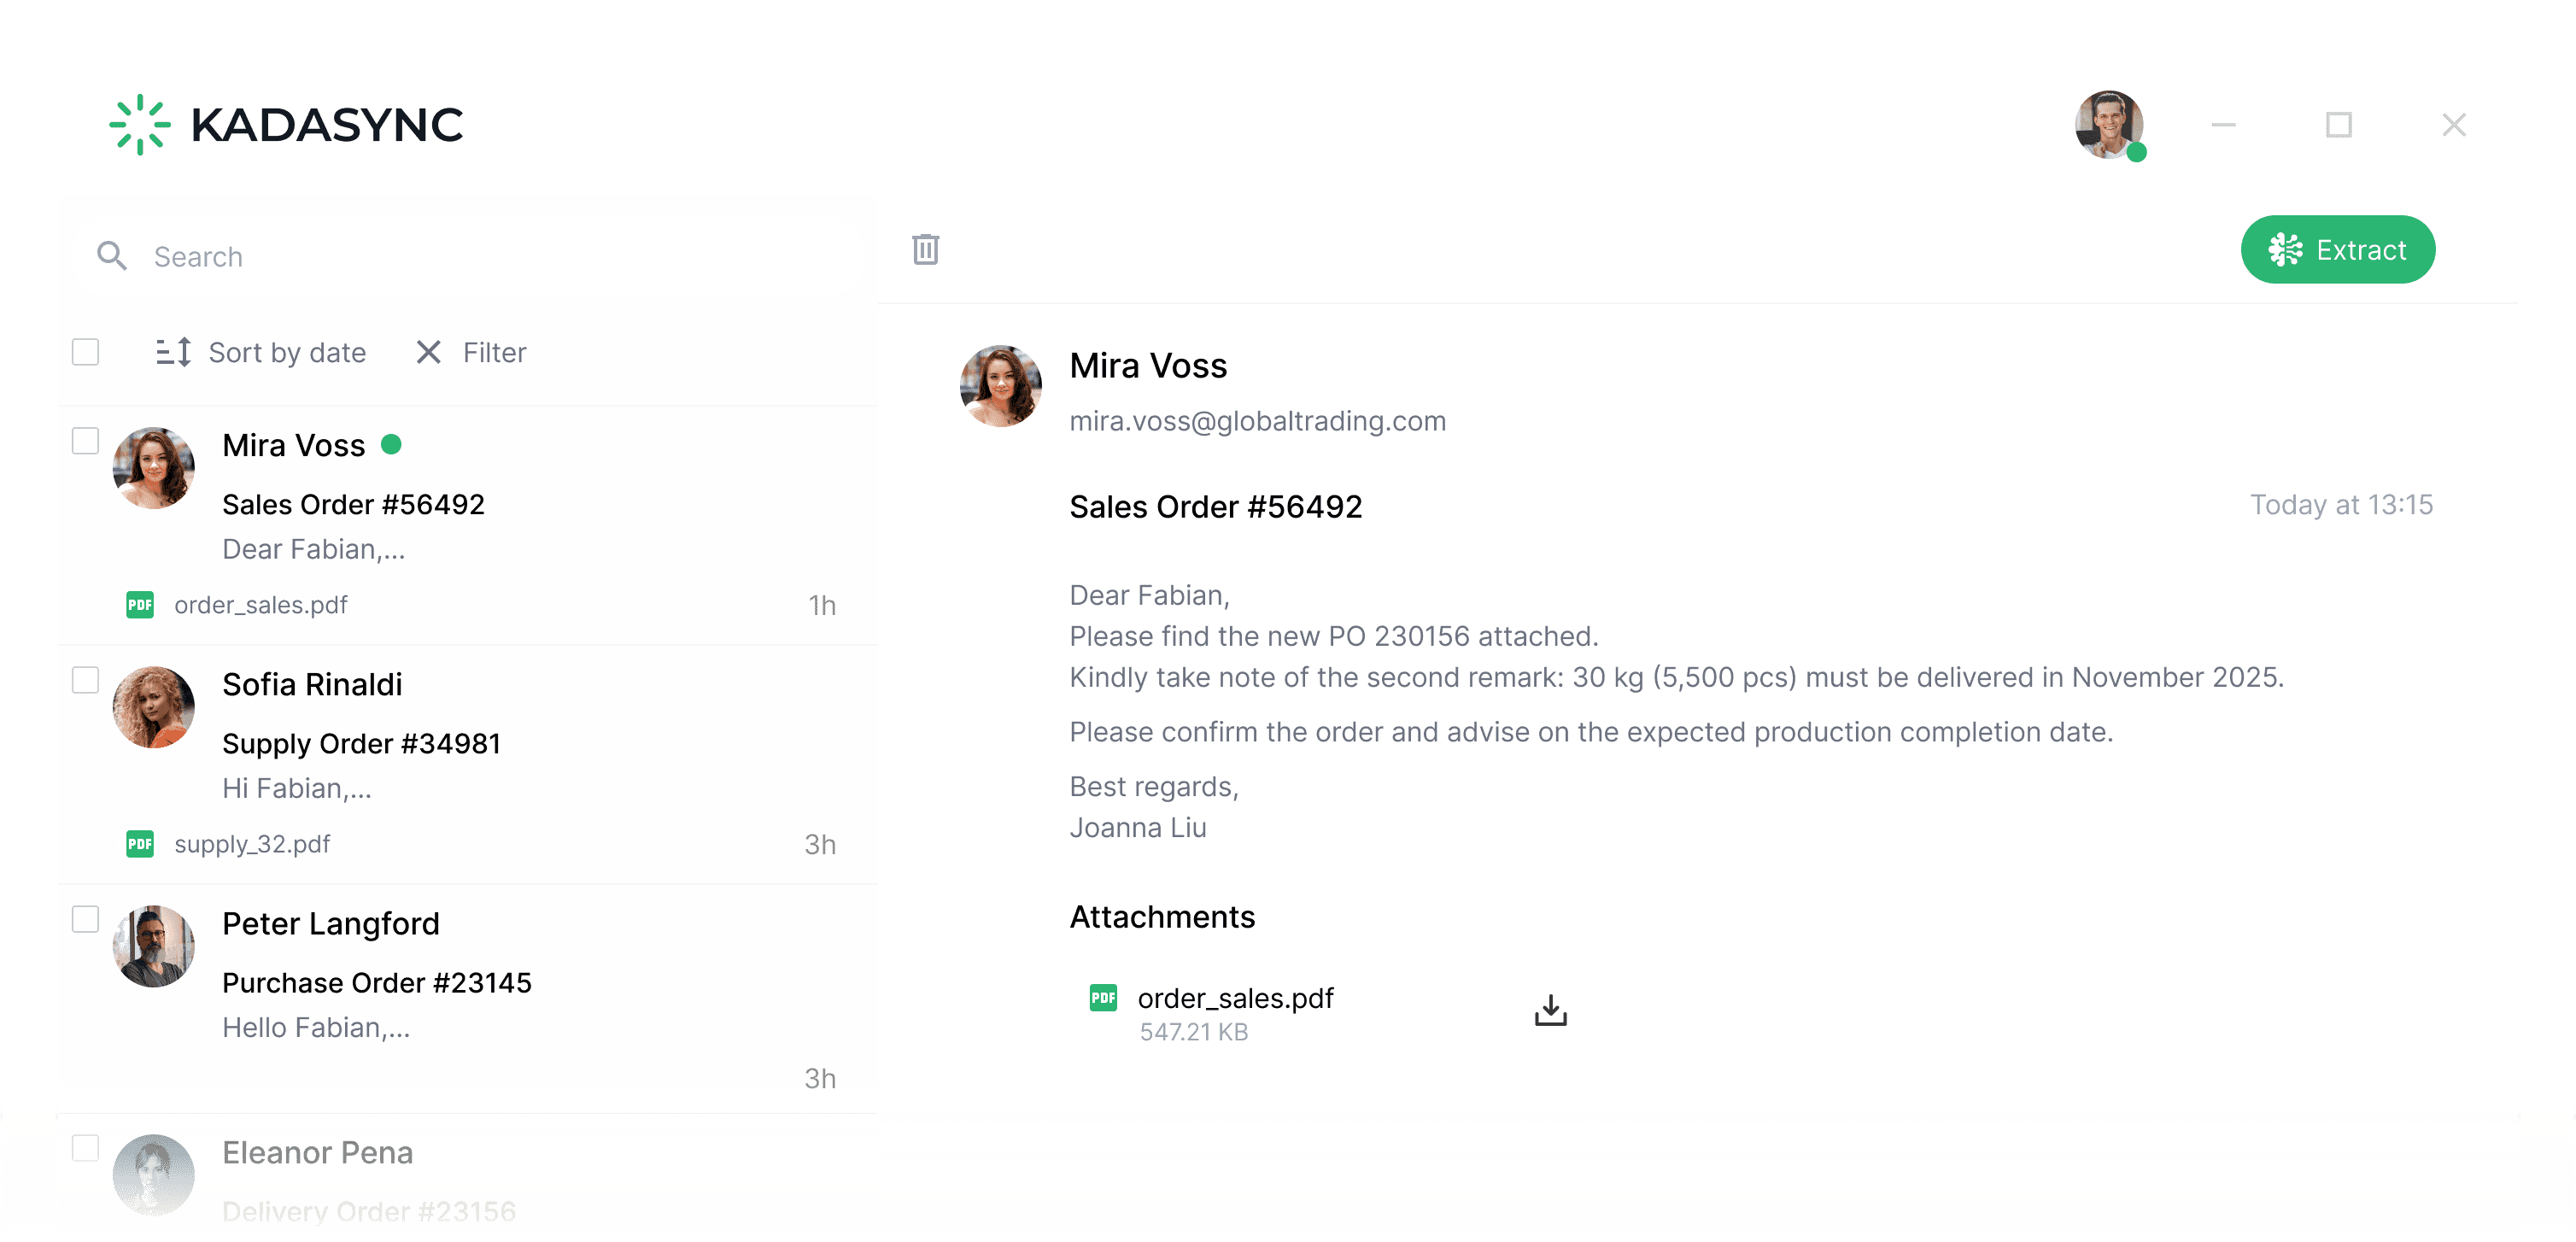Open Sort by date options

tap(287, 352)
